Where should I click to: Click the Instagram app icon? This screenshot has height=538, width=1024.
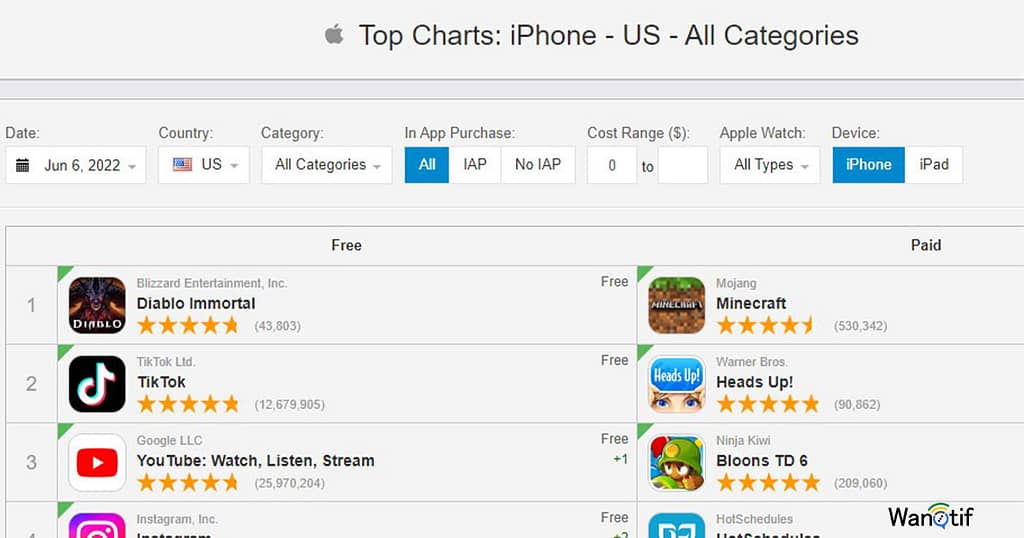(97, 526)
